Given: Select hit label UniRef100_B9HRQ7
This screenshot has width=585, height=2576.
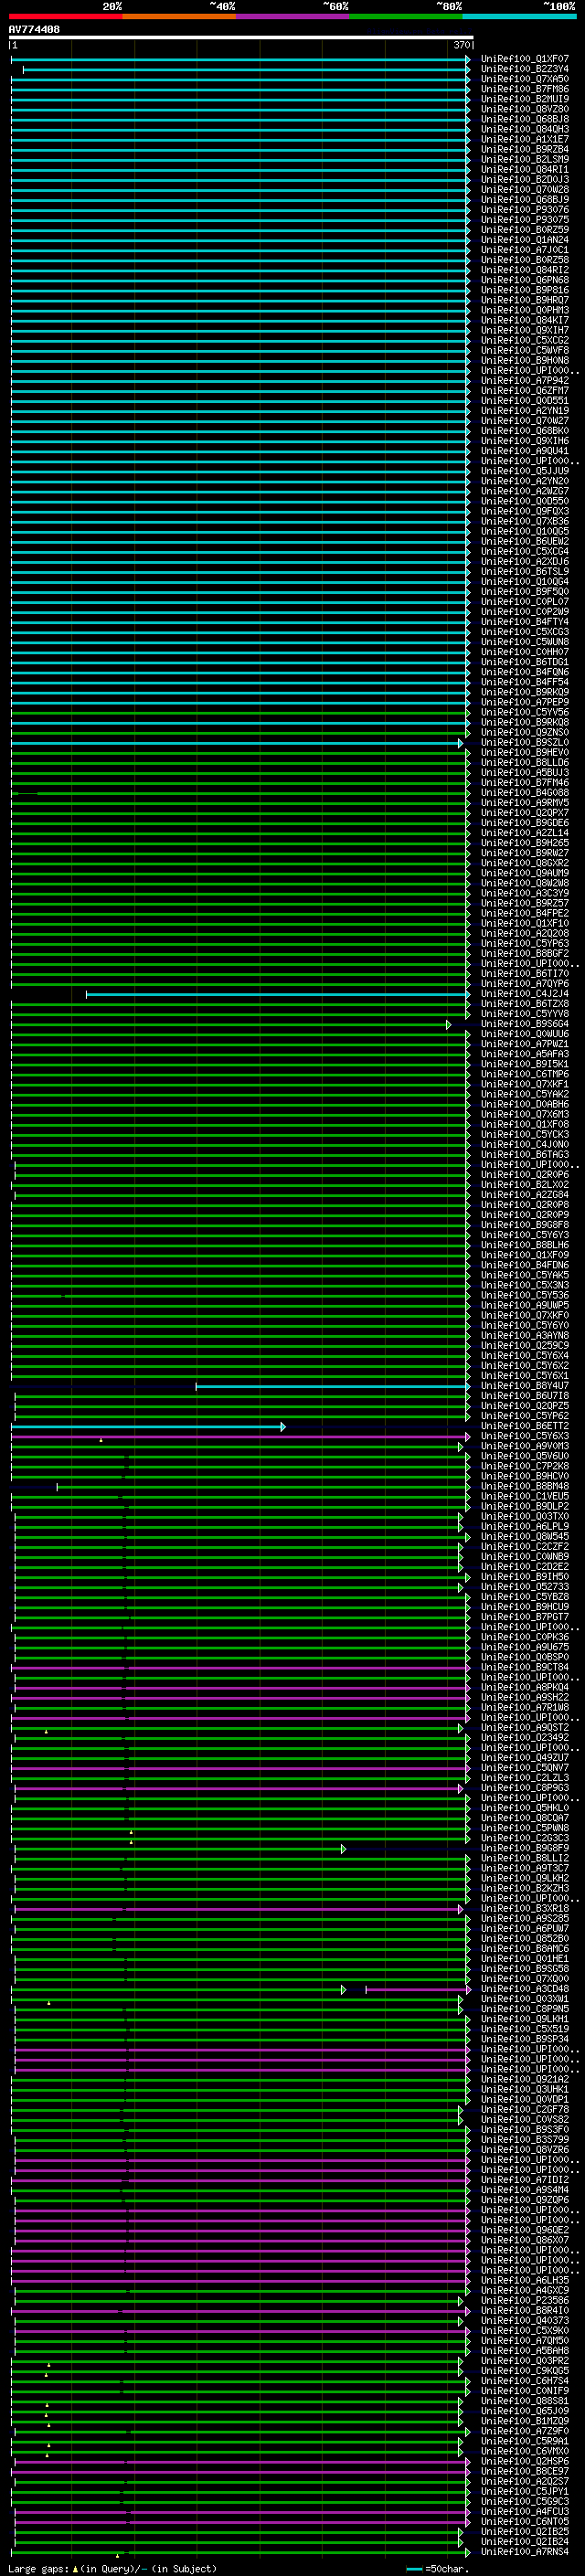Looking at the screenshot, I should pyautogui.click(x=524, y=300).
